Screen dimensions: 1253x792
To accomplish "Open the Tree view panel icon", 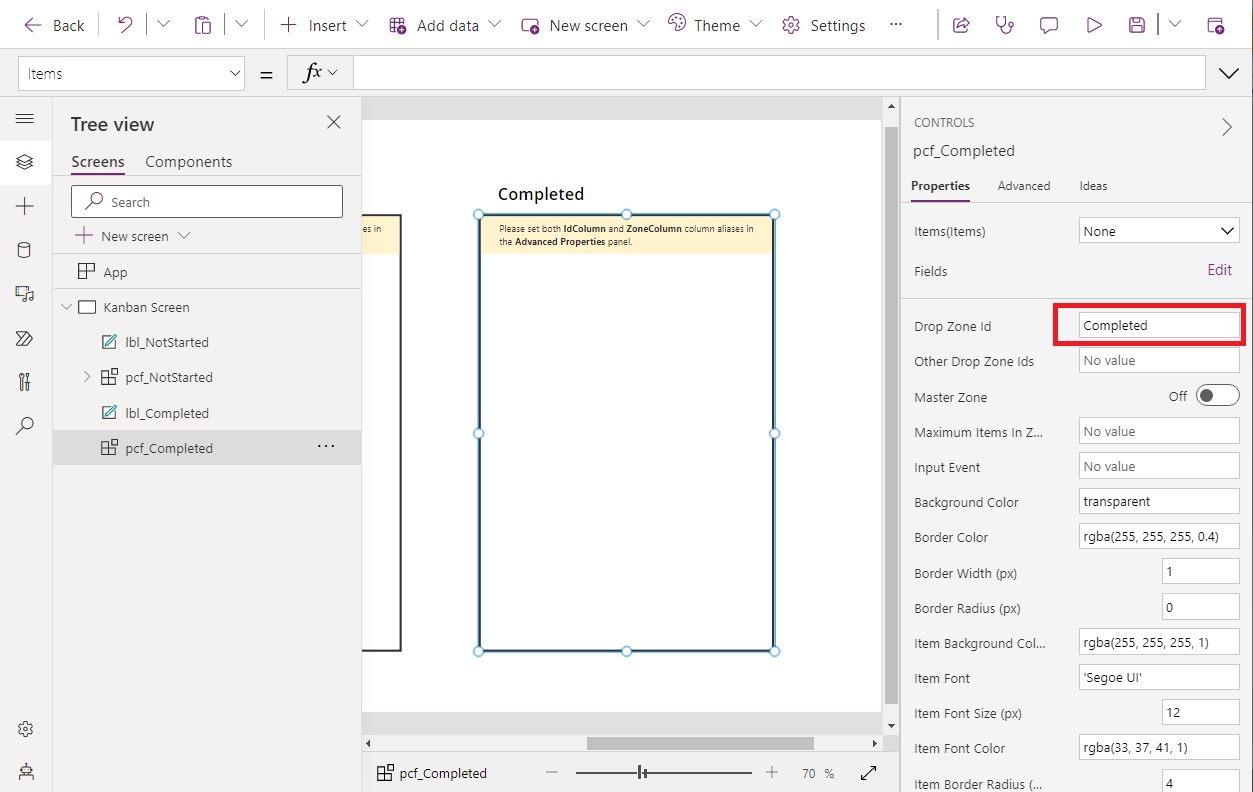I will [x=26, y=162].
